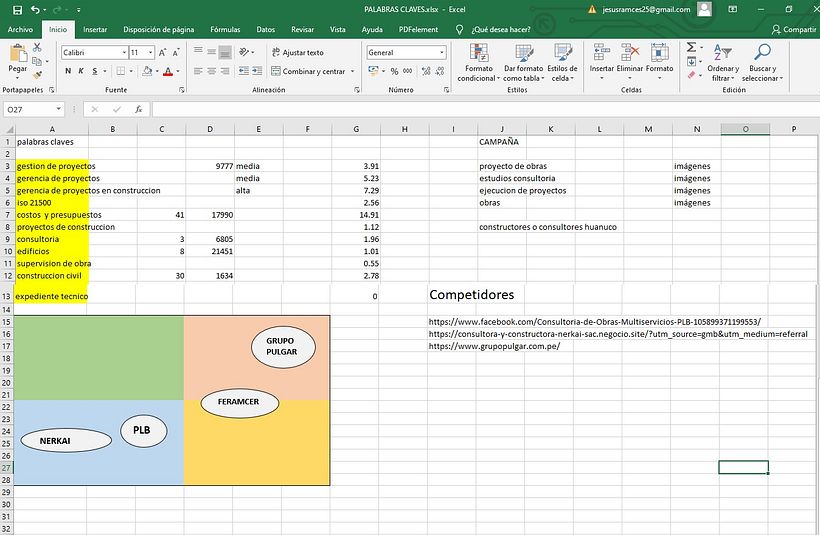Open Estilos de celda gallery
Viewport: 820px width, 535px height.
pyautogui.click(x=562, y=63)
